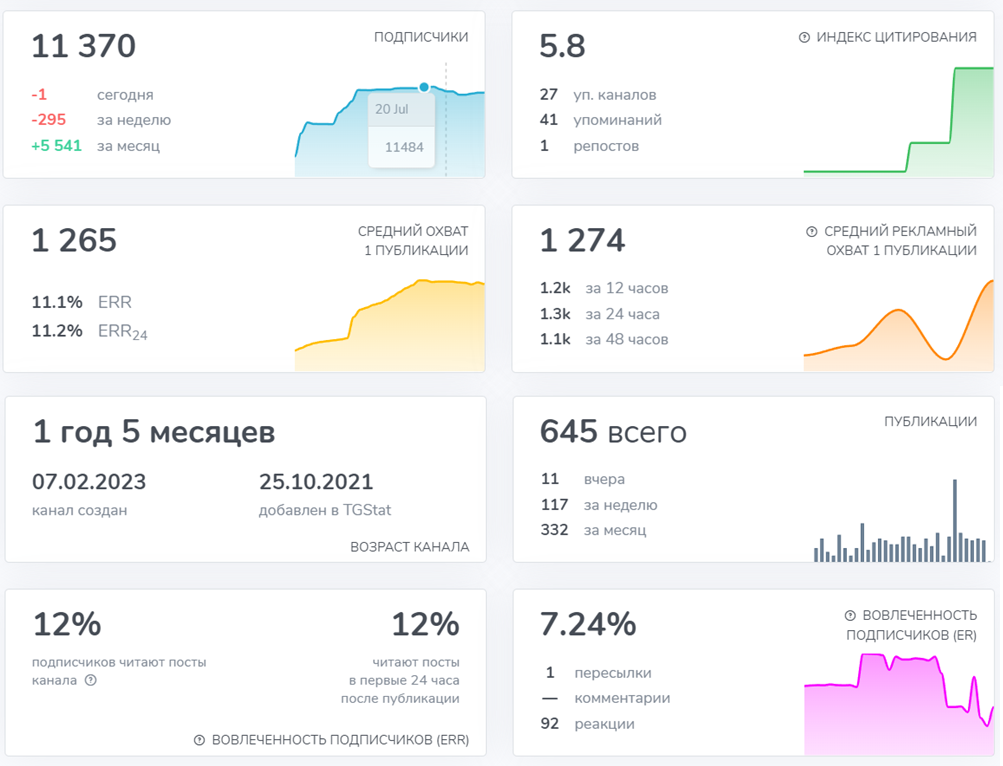Click the 'реакции' row showing 92
1003x766 pixels.
588,724
